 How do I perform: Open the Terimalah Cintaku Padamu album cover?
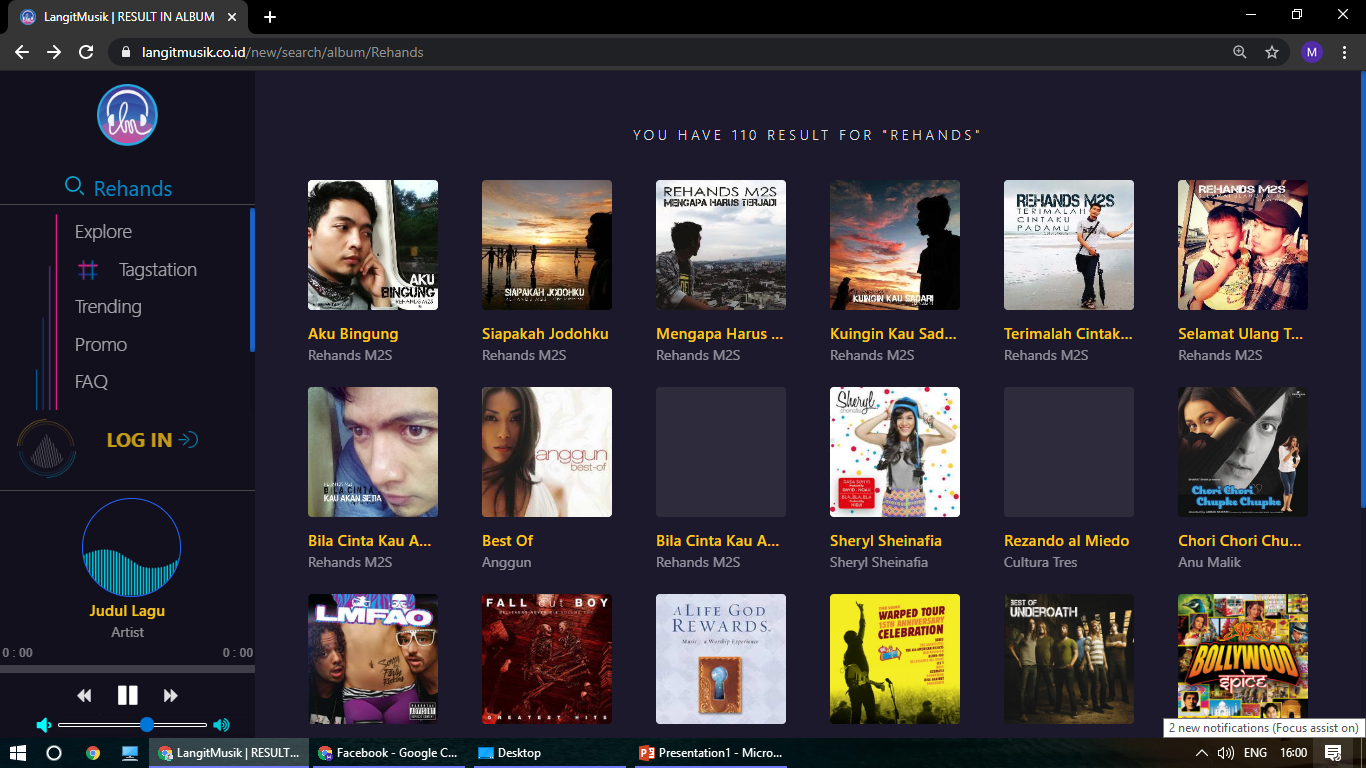pos(1069,245)
